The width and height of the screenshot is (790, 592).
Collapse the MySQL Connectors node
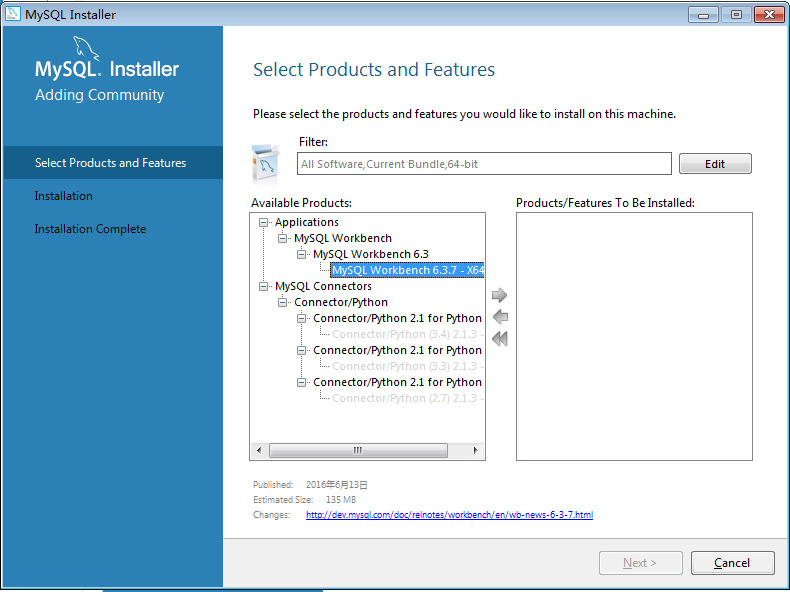click(263, 286)
